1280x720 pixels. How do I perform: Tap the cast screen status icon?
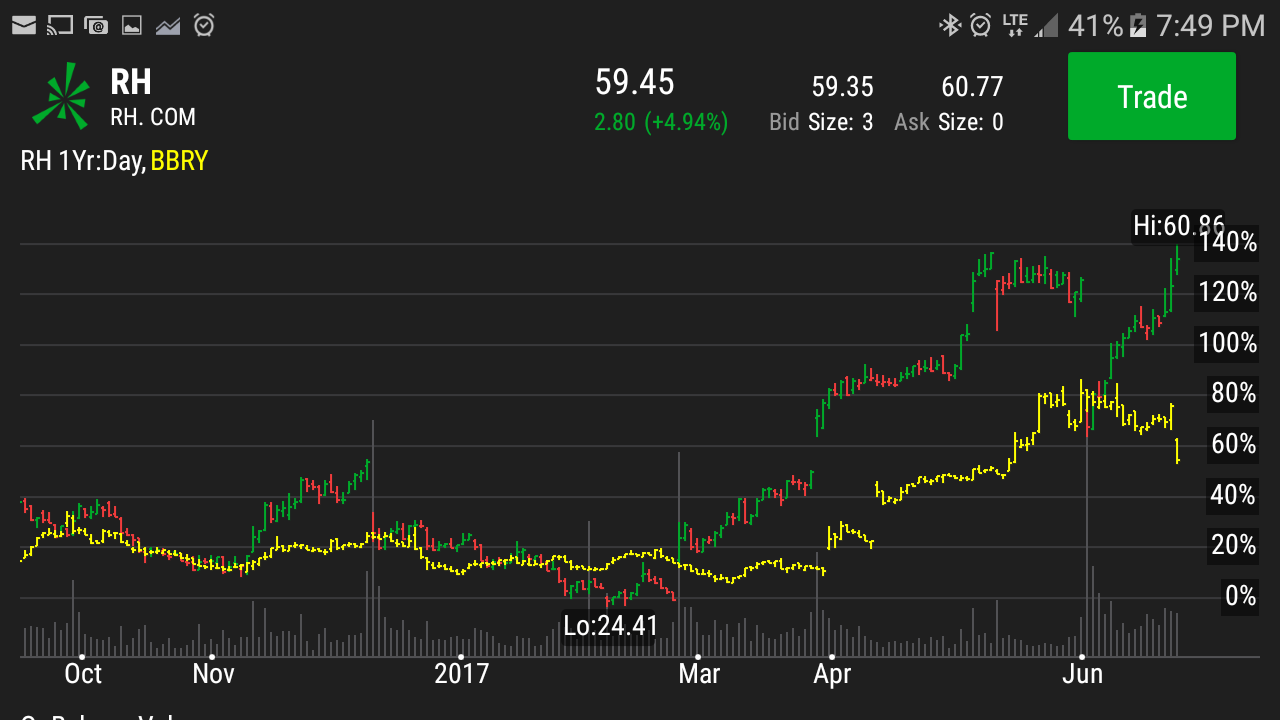(60, 25)
